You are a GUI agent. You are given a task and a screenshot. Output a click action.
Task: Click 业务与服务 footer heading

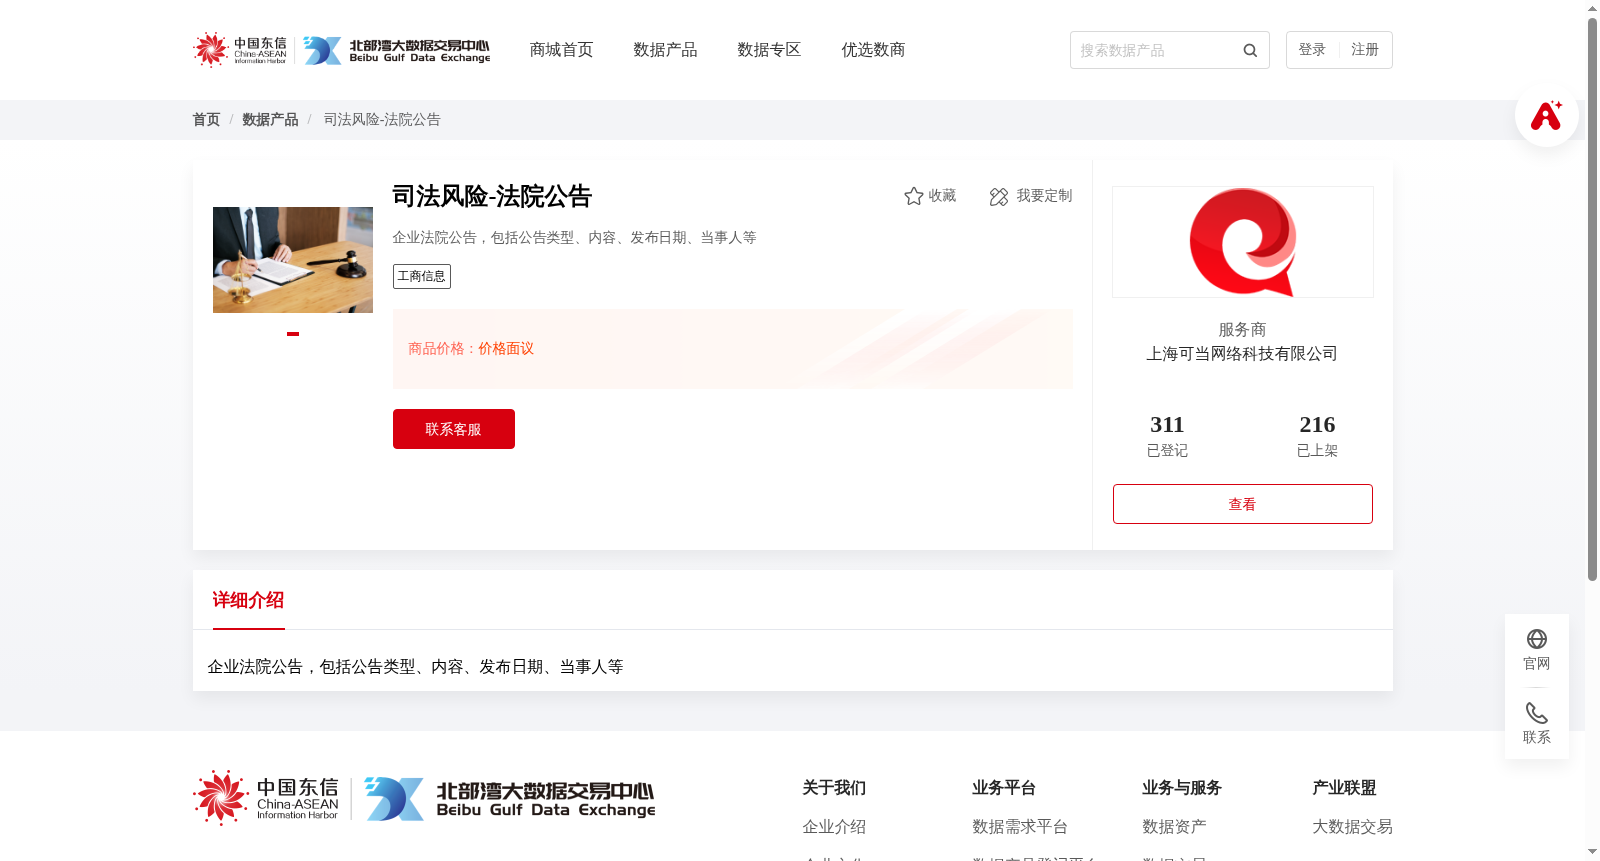1182,788
